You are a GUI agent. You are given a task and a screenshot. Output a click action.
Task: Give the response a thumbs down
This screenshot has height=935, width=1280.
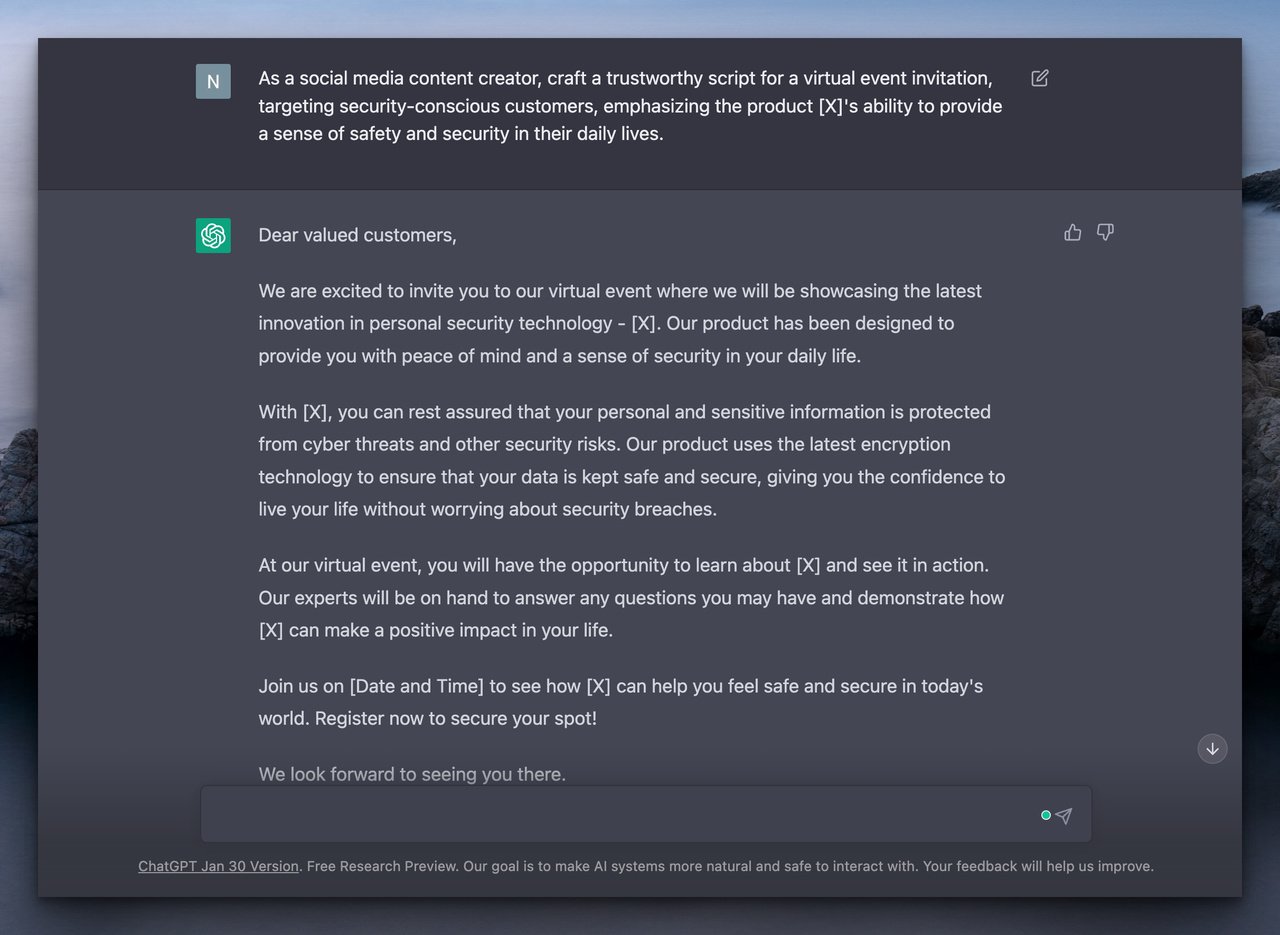click(1105, 232)
